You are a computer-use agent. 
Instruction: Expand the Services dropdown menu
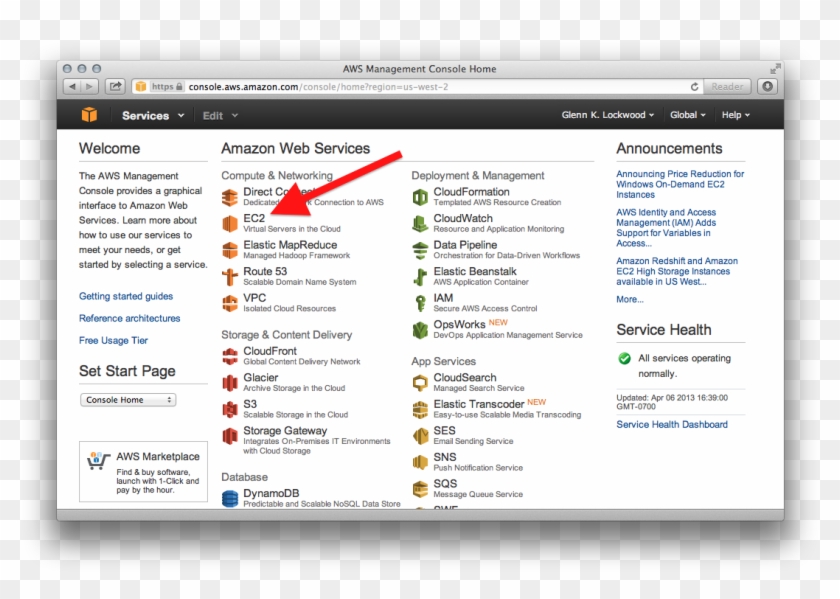pos(152,115)
